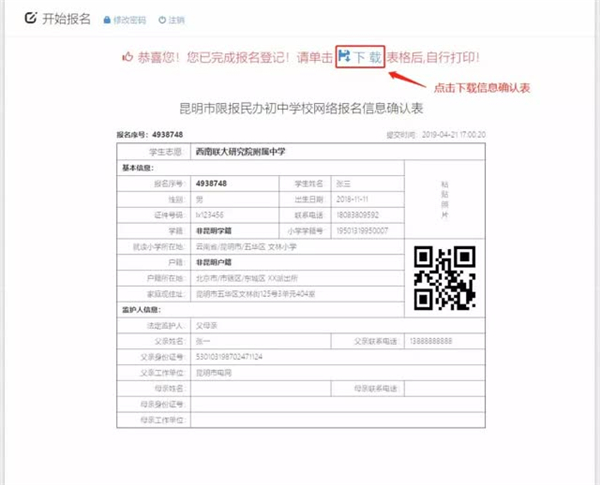Click the 表格后,自行打印 text
The width and height of the screenshot is (600, 485).
[433, 57]
